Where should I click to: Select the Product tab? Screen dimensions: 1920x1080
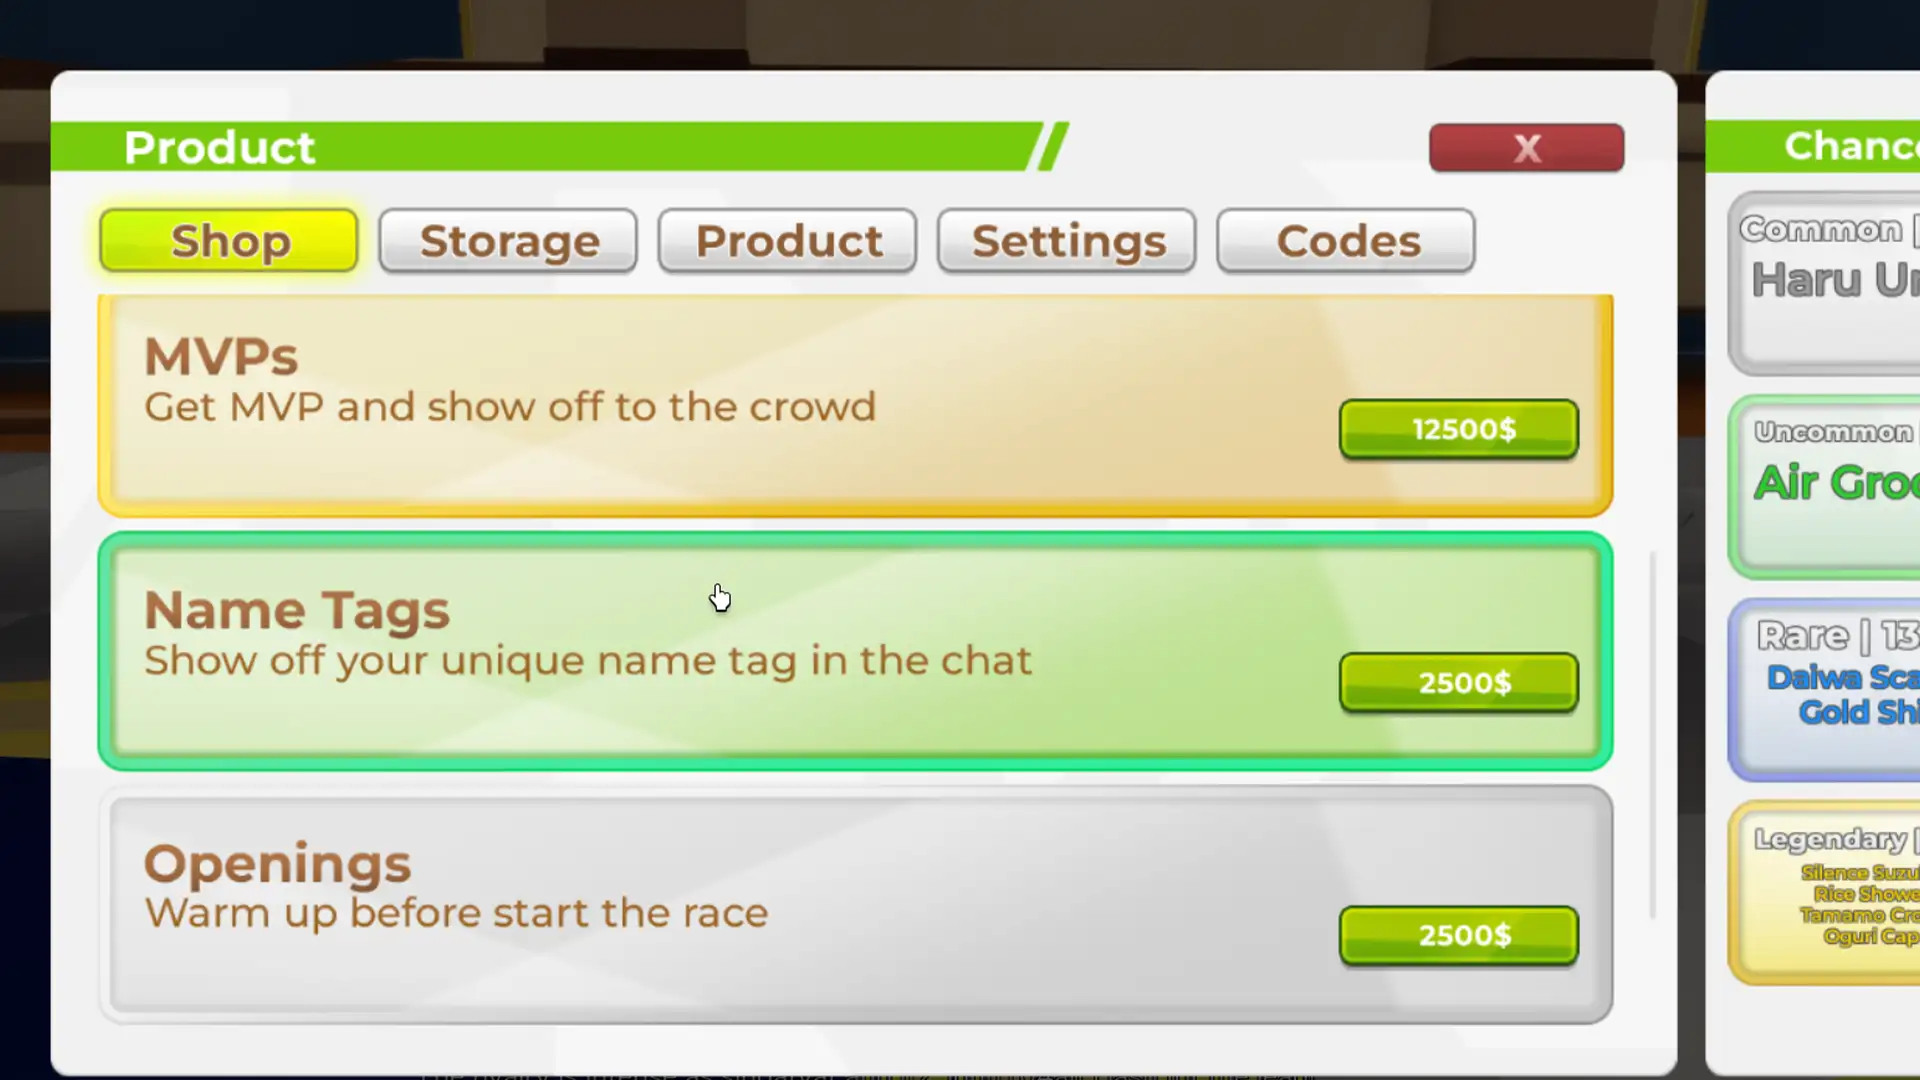(x=787, y=241)
